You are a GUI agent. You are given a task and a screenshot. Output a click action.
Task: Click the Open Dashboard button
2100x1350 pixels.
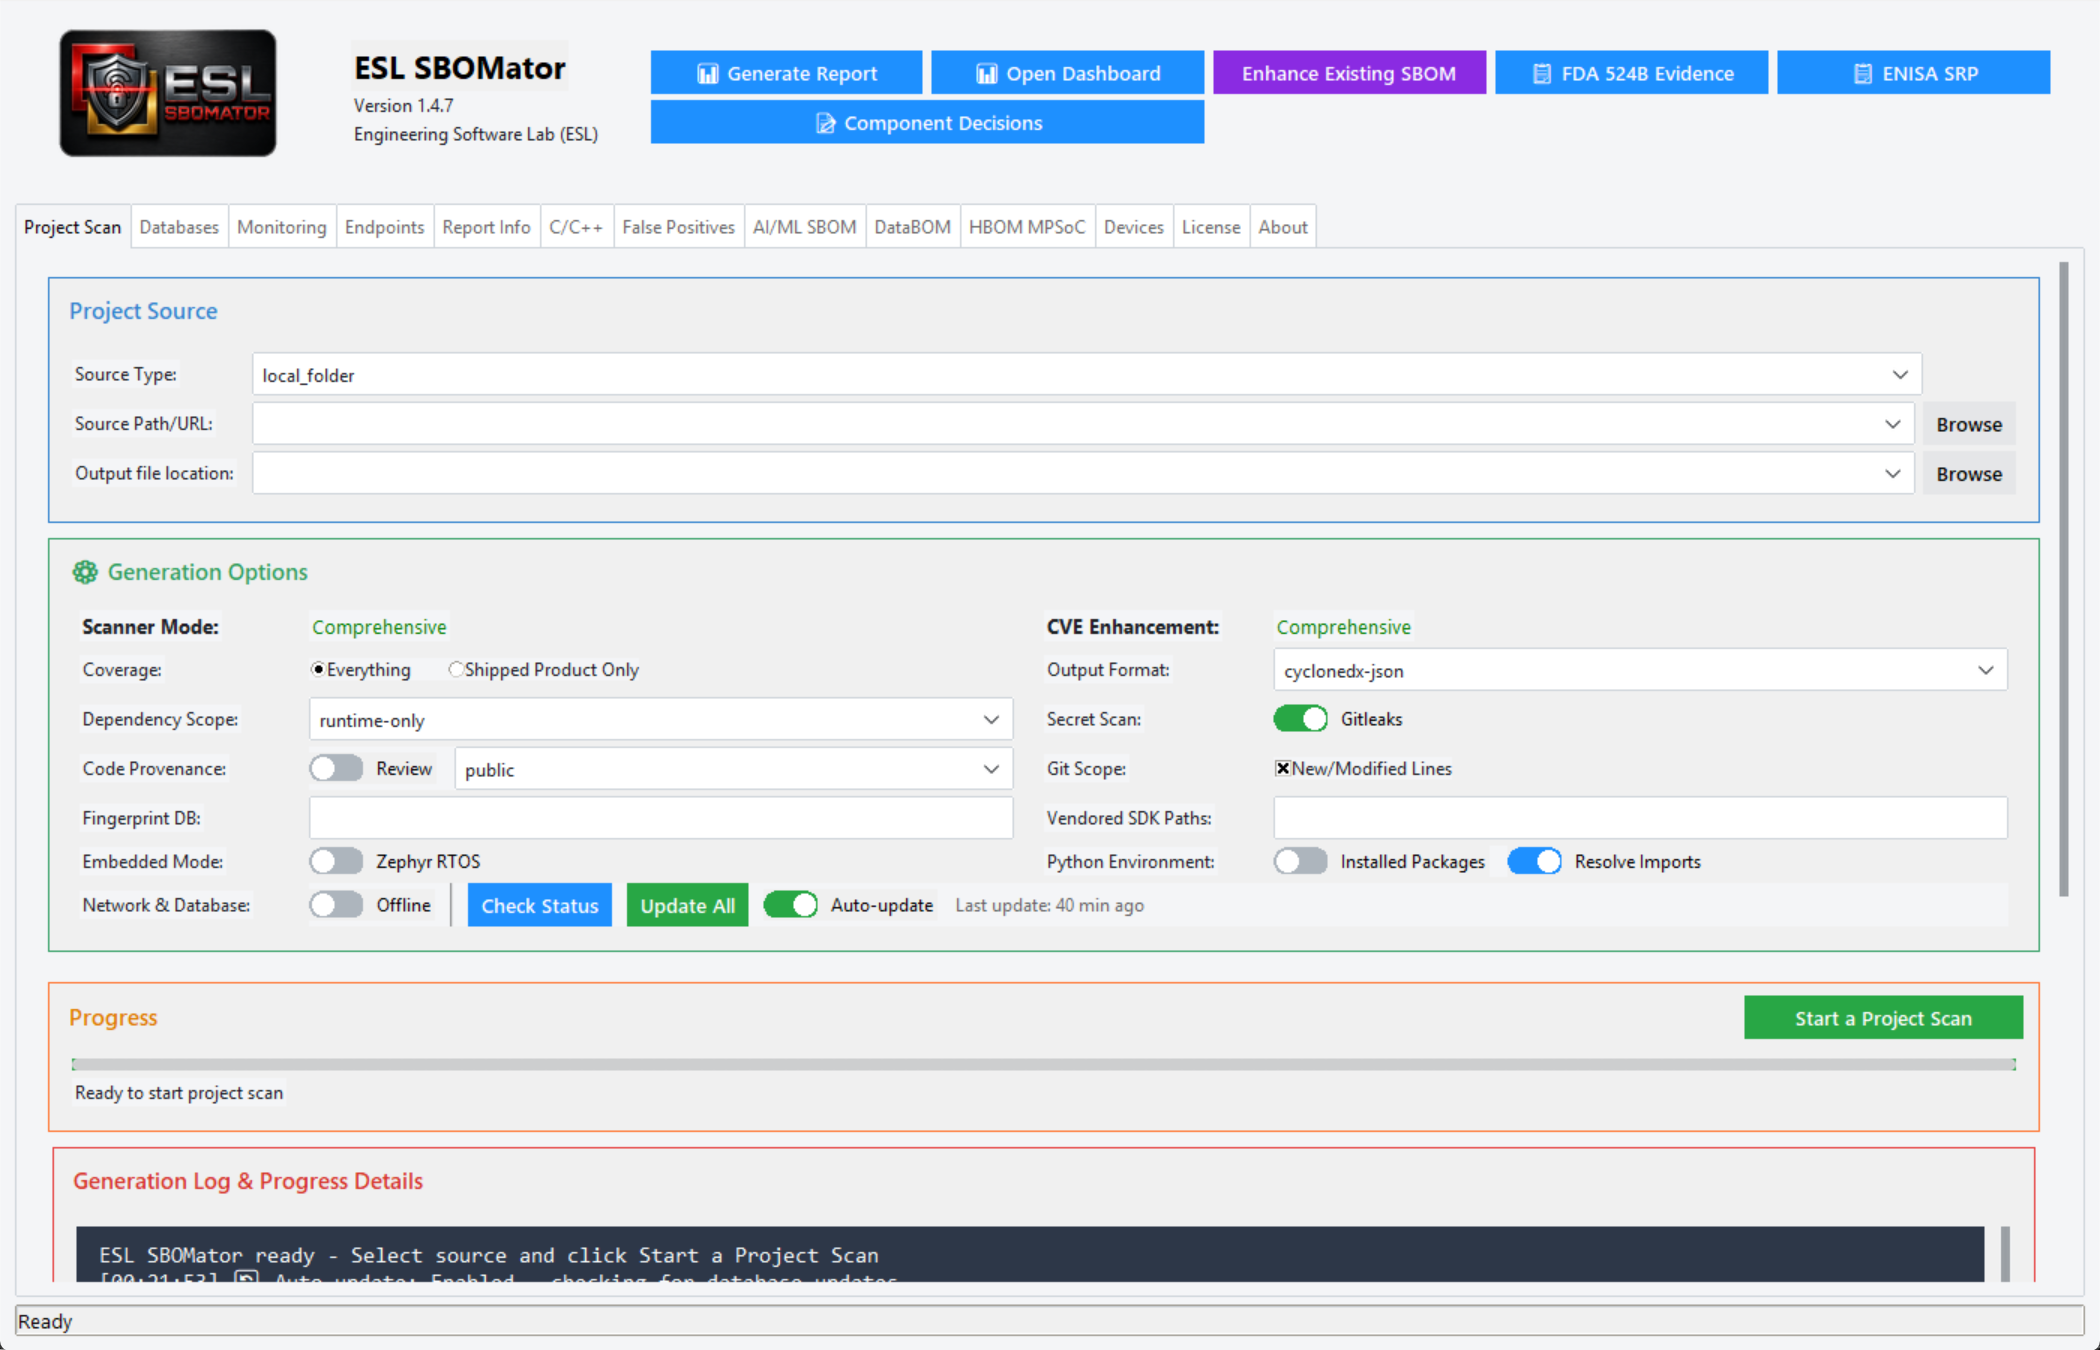[1067, 73]
